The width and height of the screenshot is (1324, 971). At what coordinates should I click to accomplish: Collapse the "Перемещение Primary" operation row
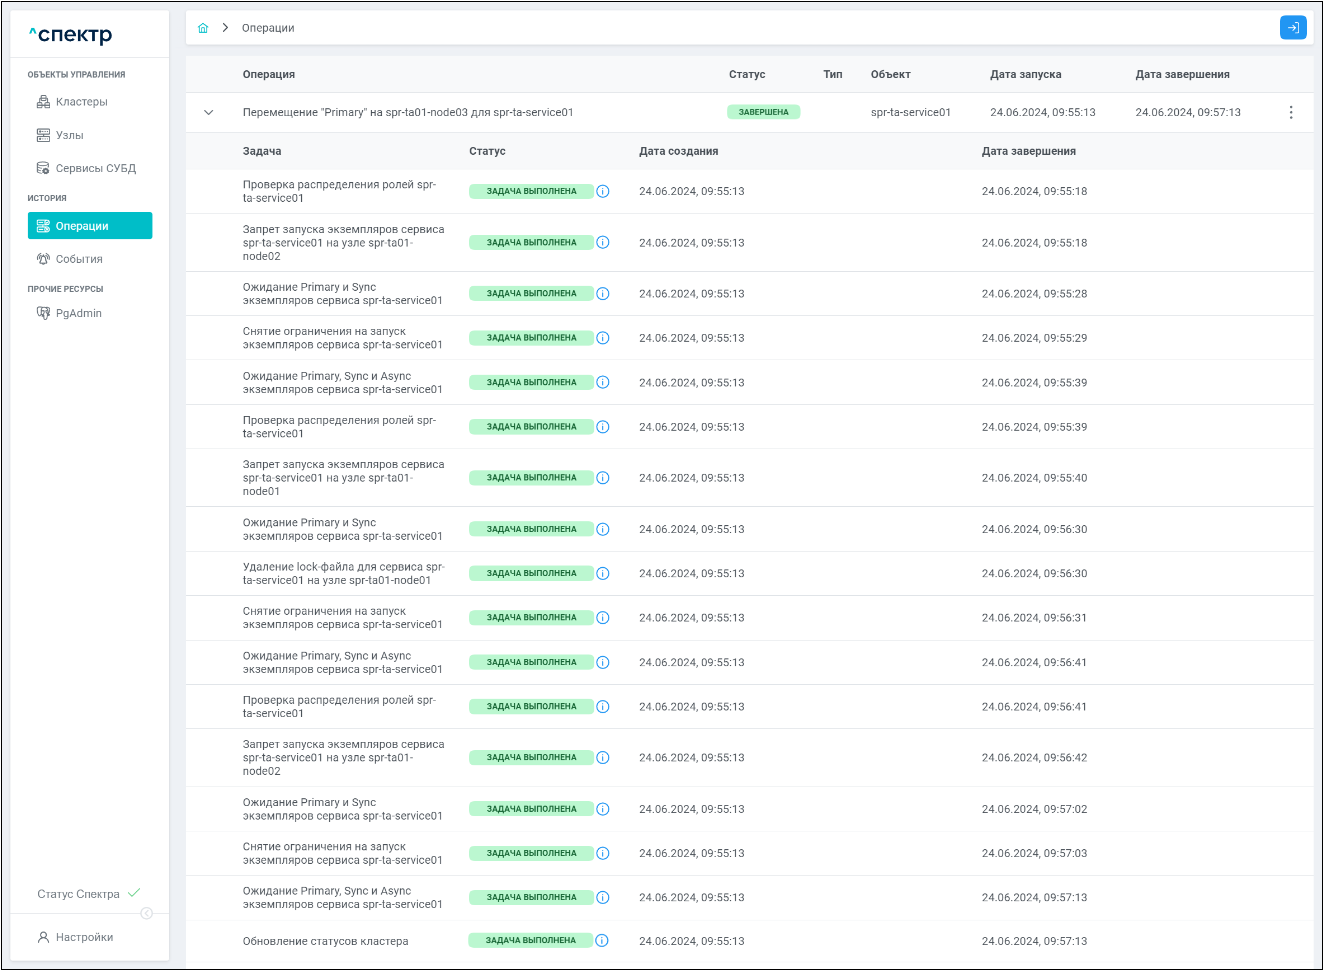208,113
